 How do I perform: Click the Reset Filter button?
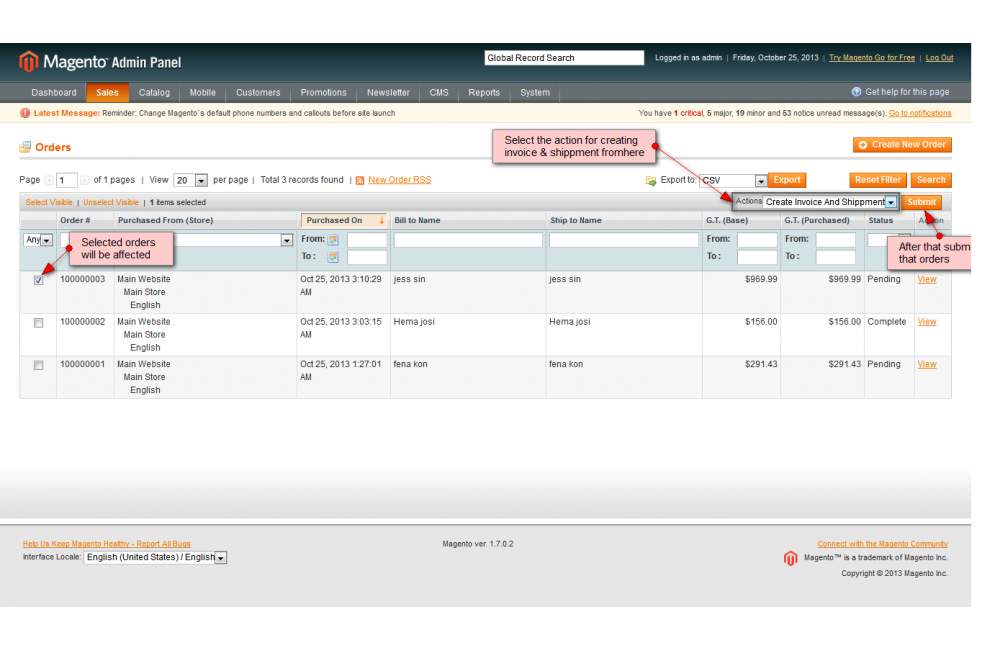(x=878, y=181)
